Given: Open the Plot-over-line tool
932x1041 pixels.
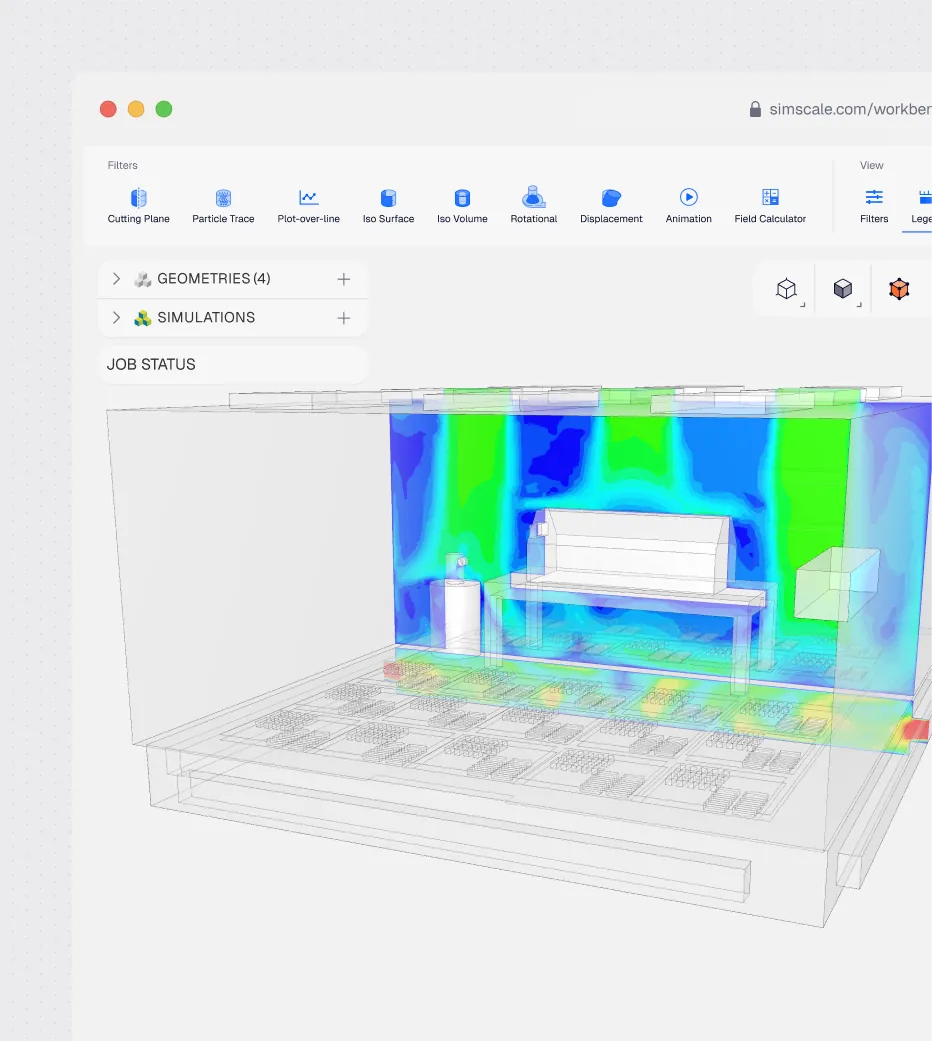Looking at the screenshot, I should tap(309, 206).
